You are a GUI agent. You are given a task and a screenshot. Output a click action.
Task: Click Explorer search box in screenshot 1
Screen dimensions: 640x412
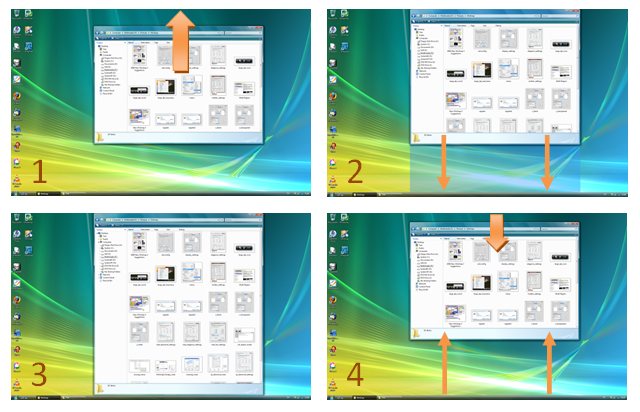(x=242, y=32)
